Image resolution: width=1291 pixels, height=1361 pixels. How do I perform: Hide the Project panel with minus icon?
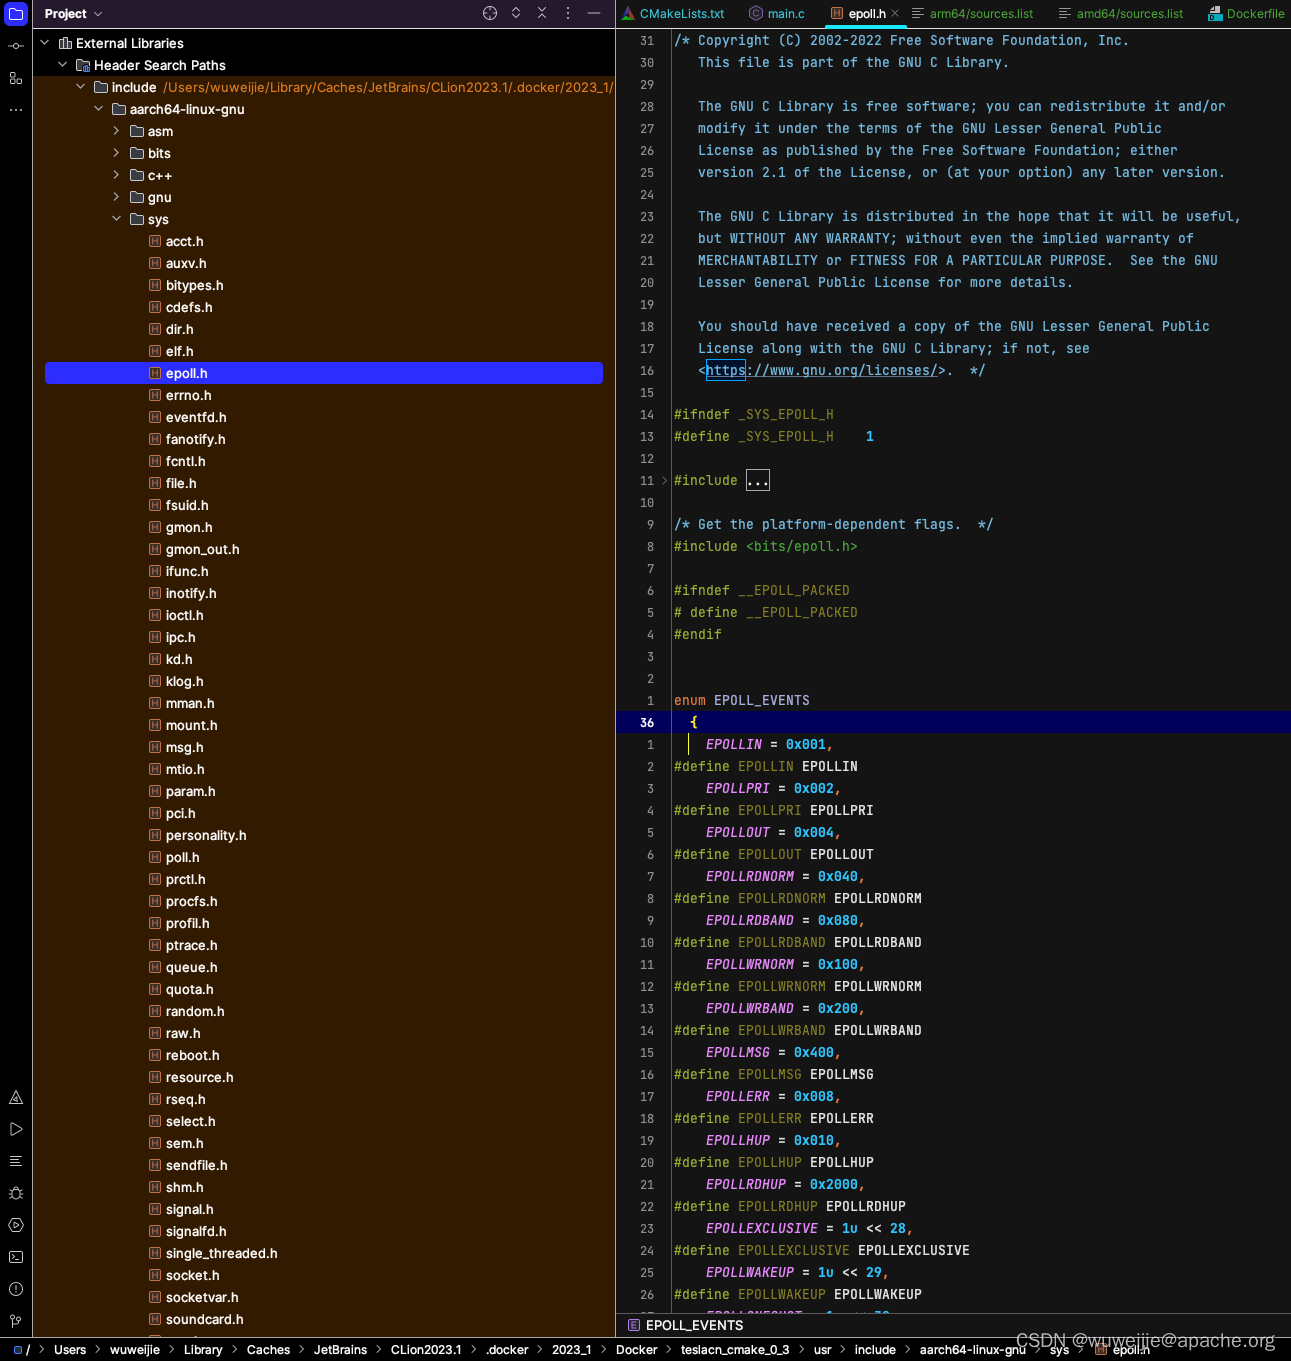tap(594, 13)
